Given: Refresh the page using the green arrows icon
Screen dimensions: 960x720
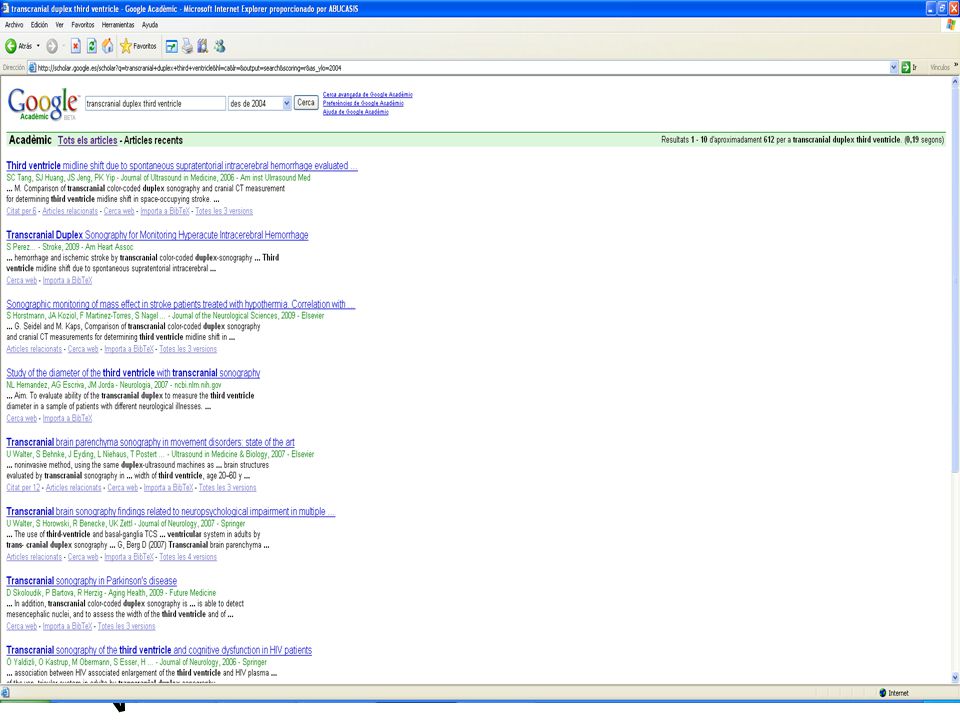Looking at the screenshot, I should (92, 46).
